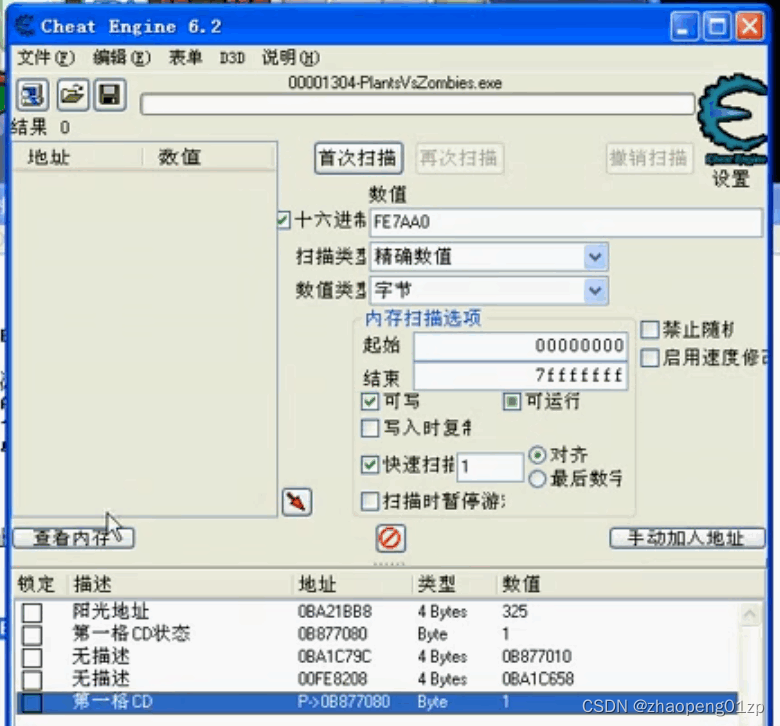
Task: Click the save floppy disk icon
Action: [x=110, y=95]
